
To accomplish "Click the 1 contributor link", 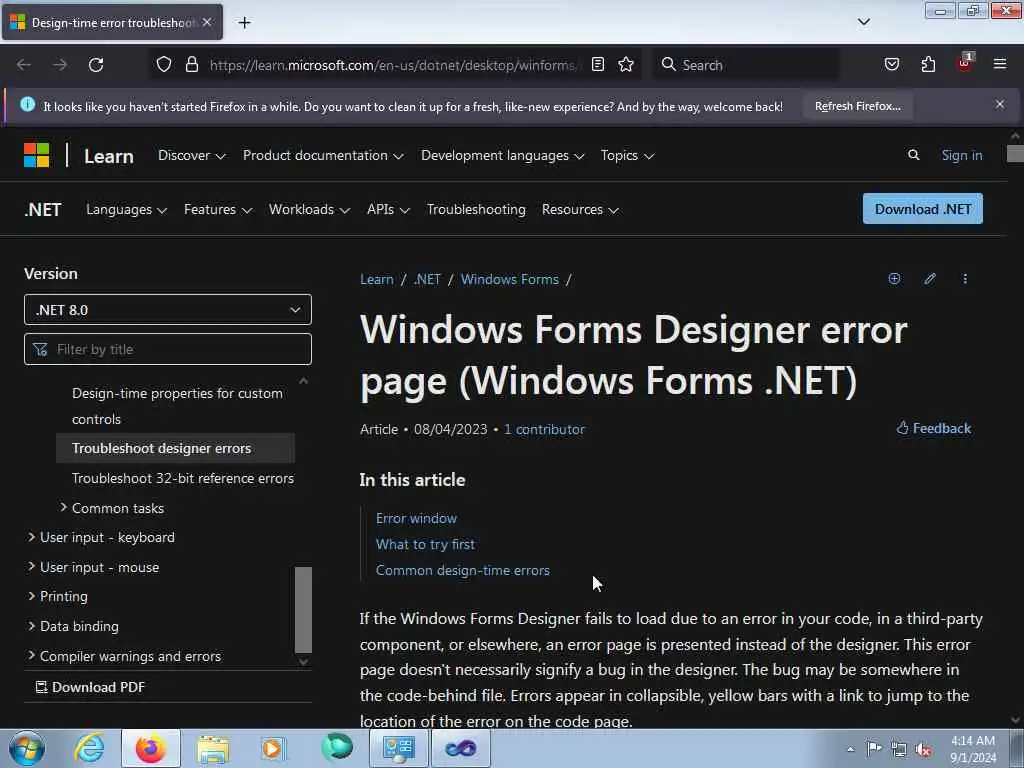I will click(x=544, y=429).
